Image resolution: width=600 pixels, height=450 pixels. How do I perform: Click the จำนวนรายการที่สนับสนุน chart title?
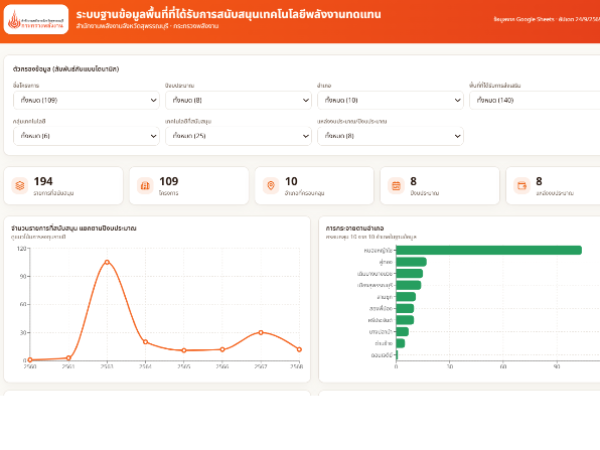(x=74, y=228)
